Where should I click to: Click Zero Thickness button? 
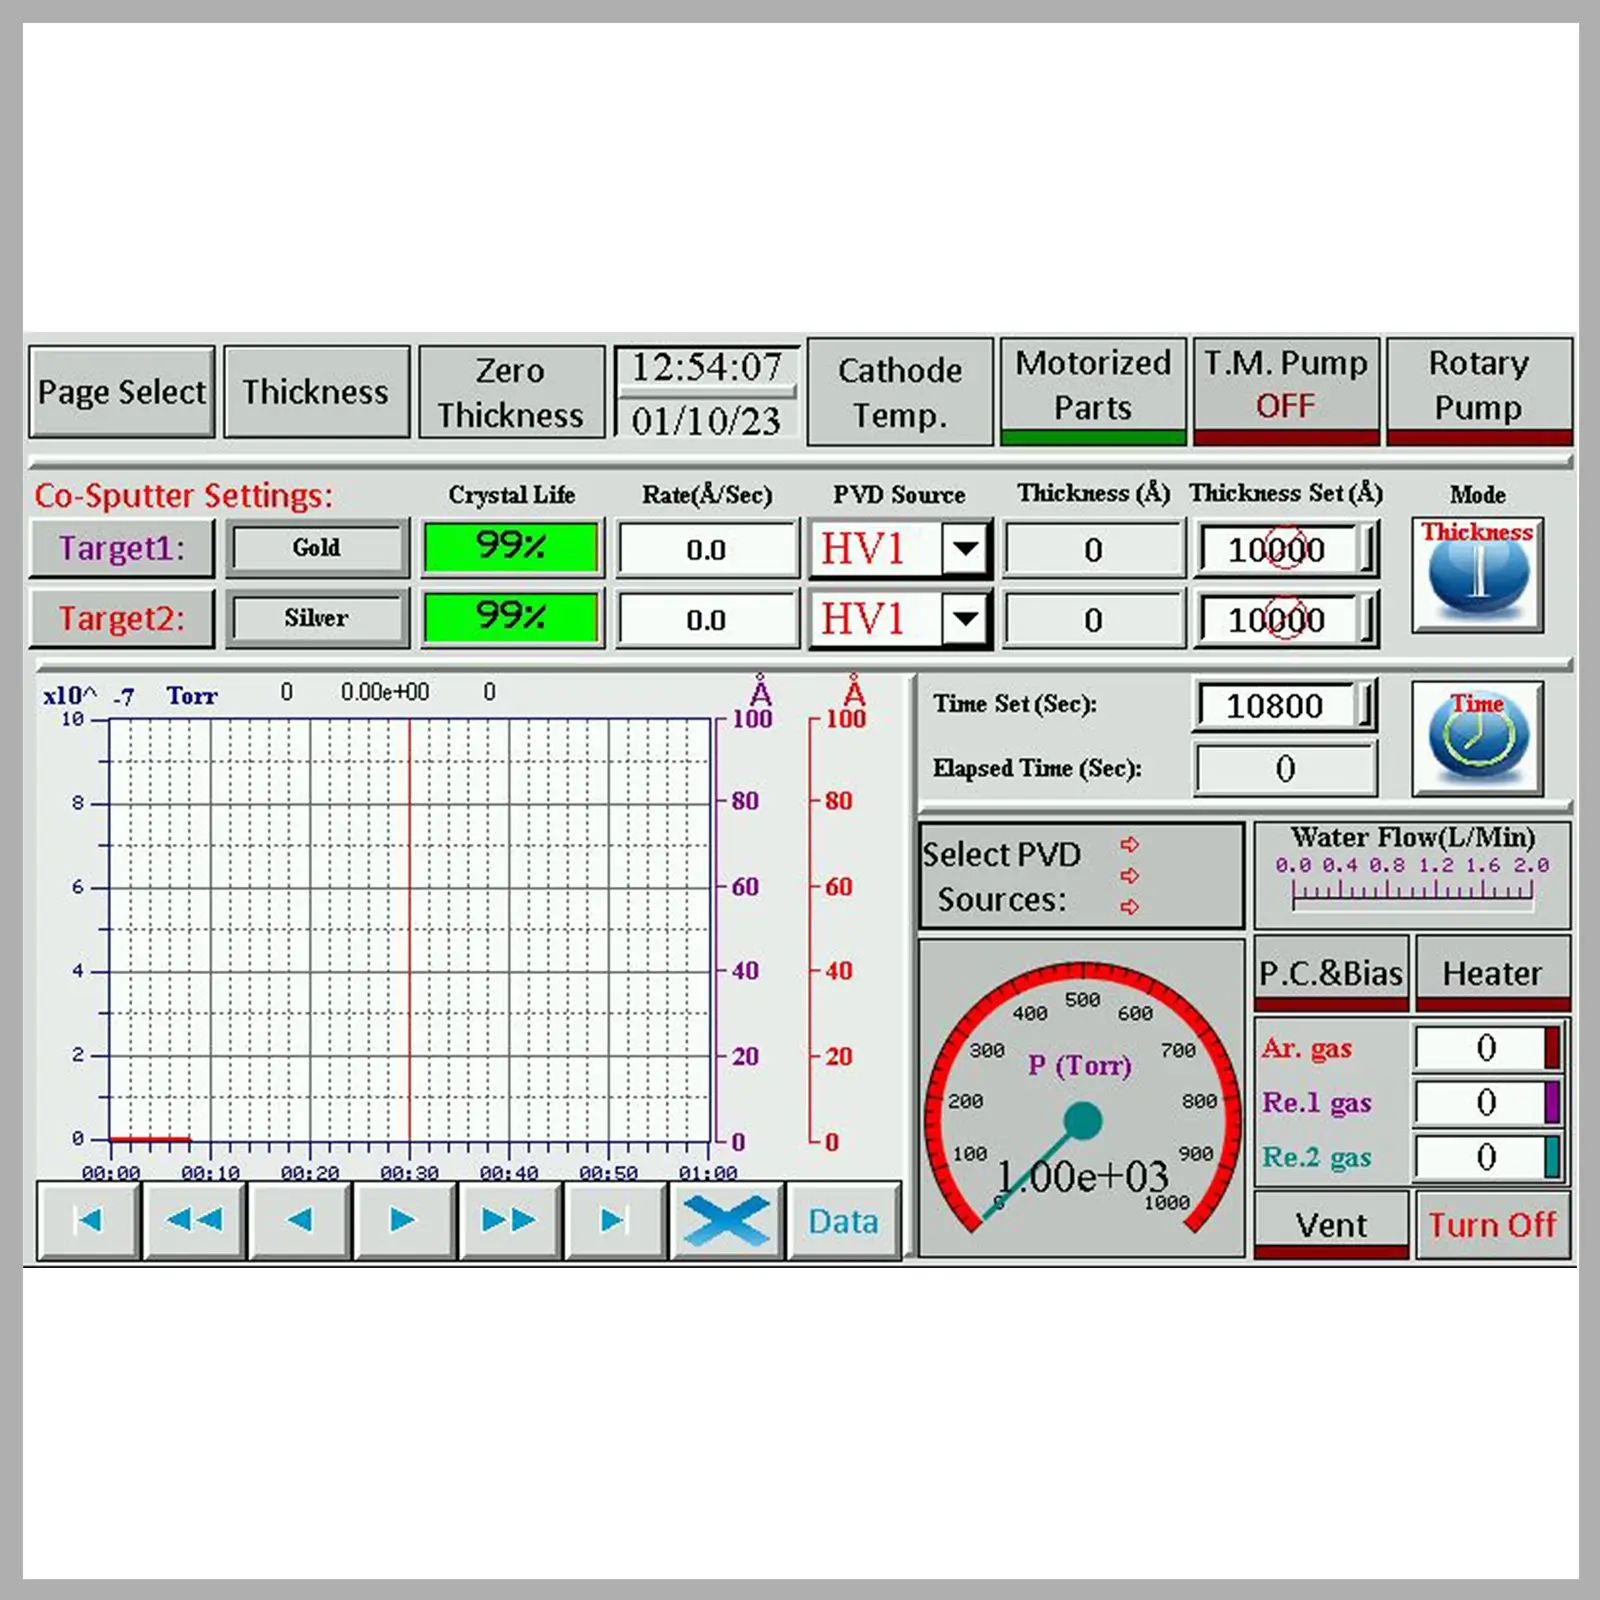(x=511, y=392)
